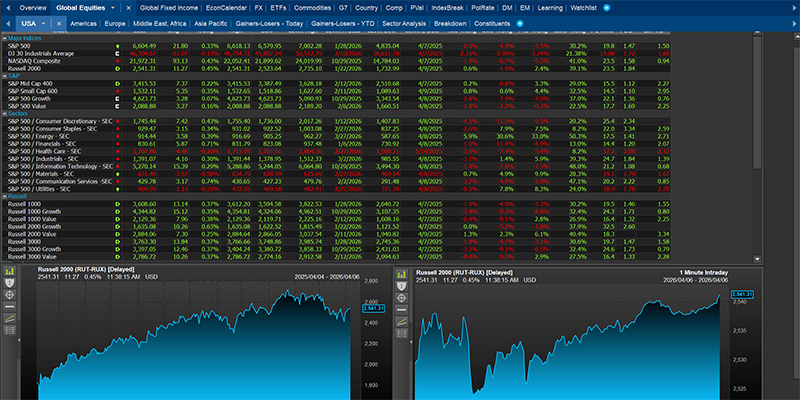This screenshot has width=800, height=400.
Task: Open Watchlist tab
Action: point(584,8)
